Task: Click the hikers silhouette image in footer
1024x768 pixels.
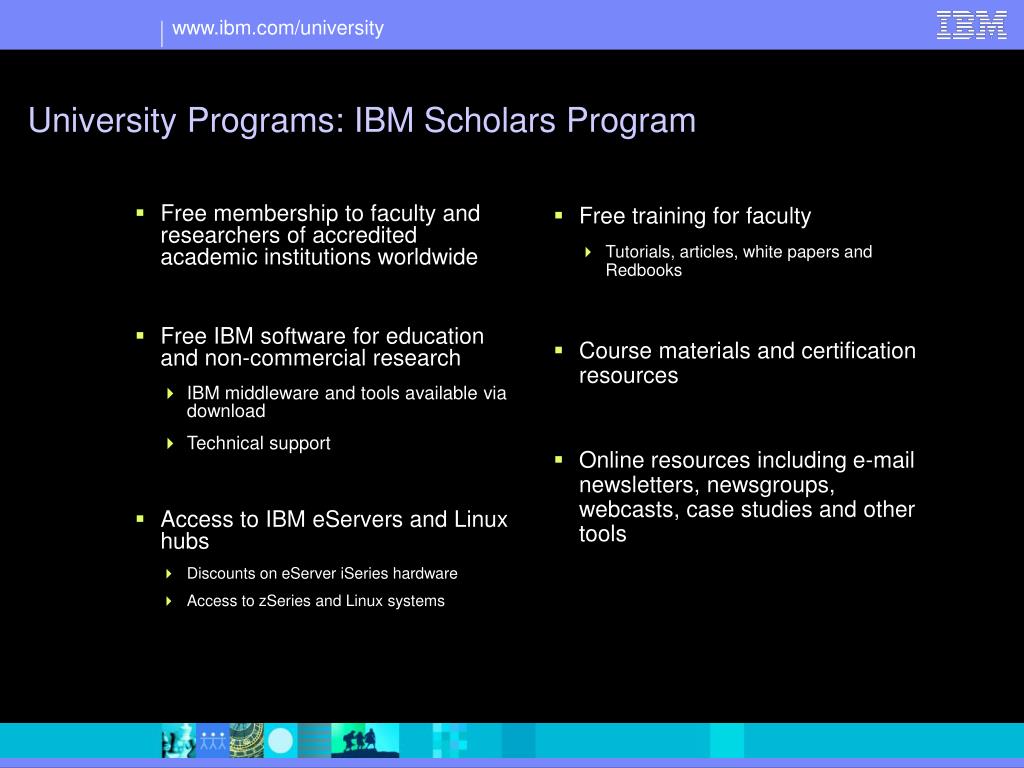Action: pos(365,741)
